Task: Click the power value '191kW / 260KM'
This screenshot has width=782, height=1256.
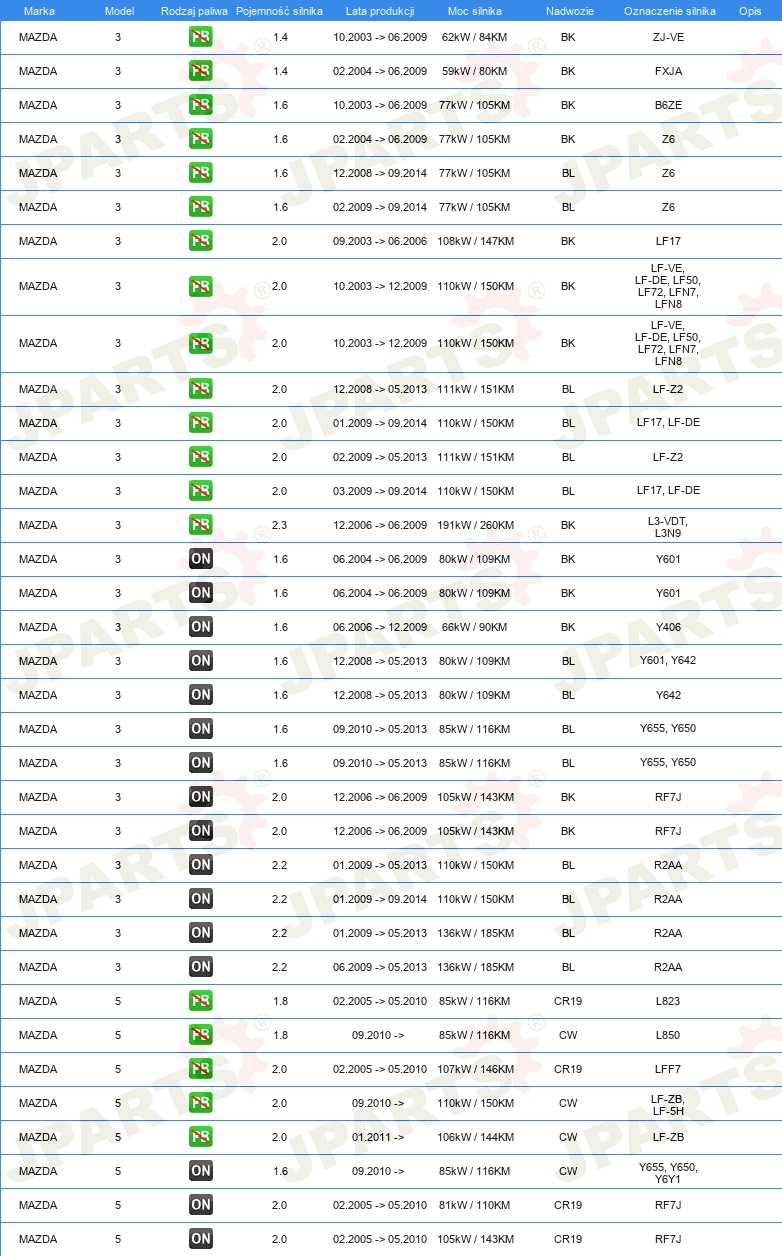Action: (475, 526)
